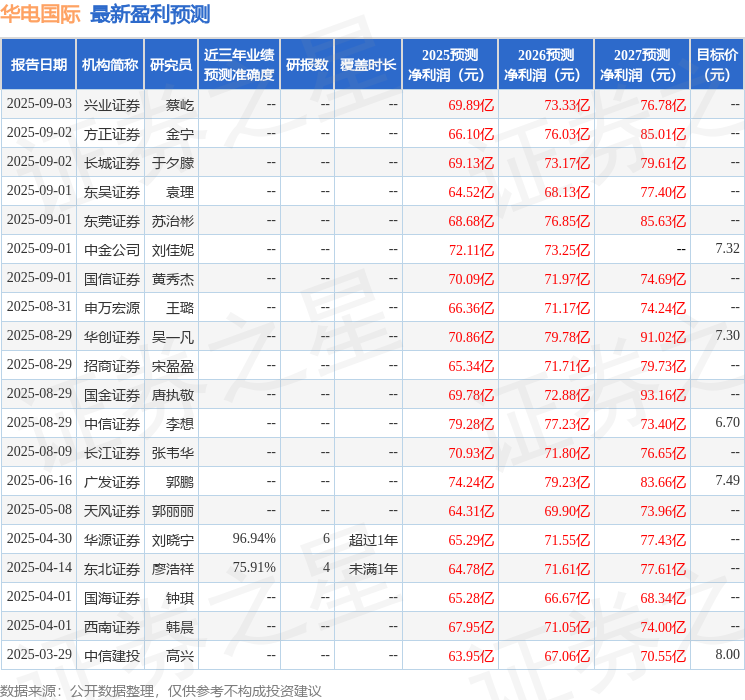Viewport: 745px width, 700px height.
Task: Select the 覆盖时长 column header
Action: [368, 65]
